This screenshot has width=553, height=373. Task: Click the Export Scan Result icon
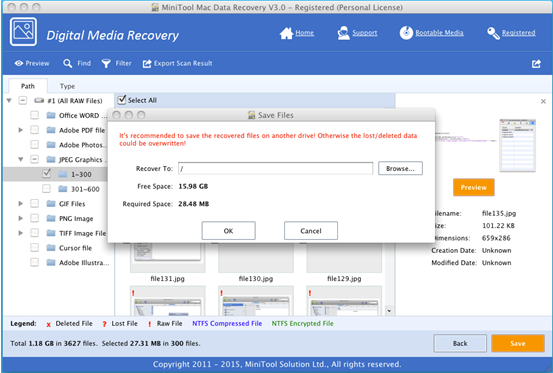pyautogui.click(x=147, y=63)
